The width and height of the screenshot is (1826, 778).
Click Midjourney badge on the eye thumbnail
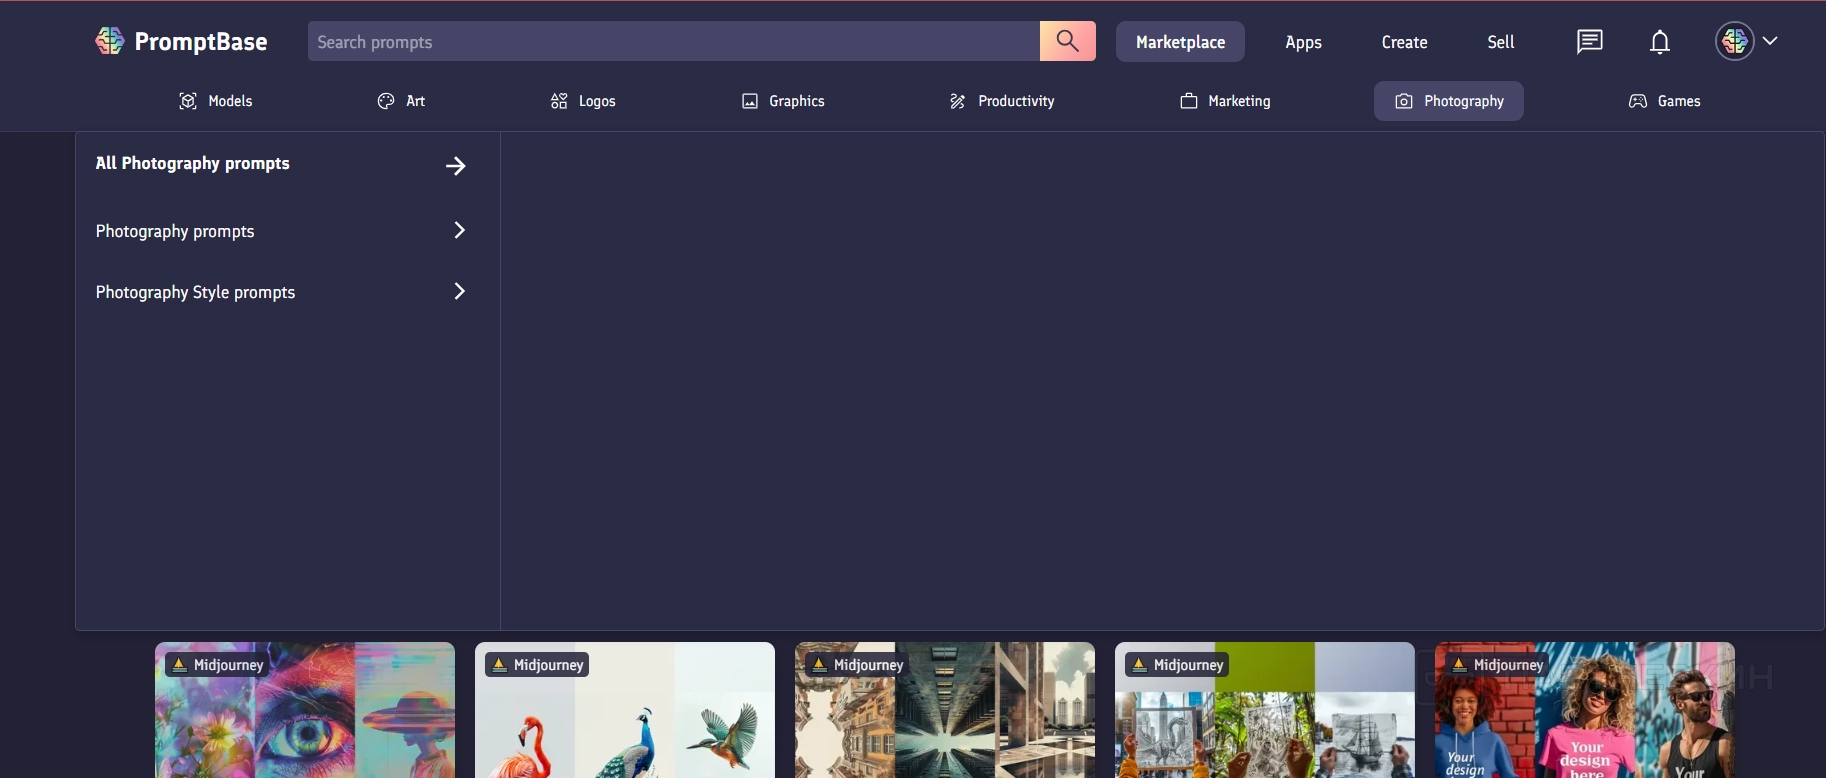point(217,665)
